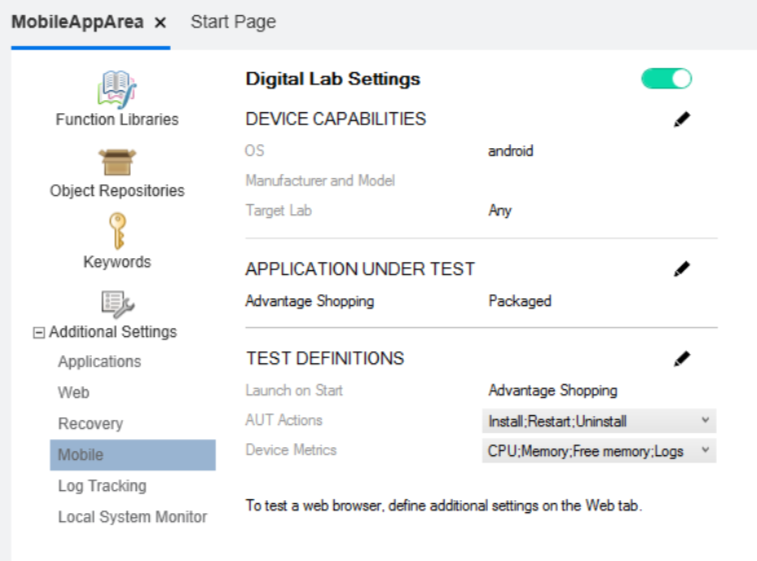Open the Recovery settings item
This screenshot has width=757, height=561.
90,424
